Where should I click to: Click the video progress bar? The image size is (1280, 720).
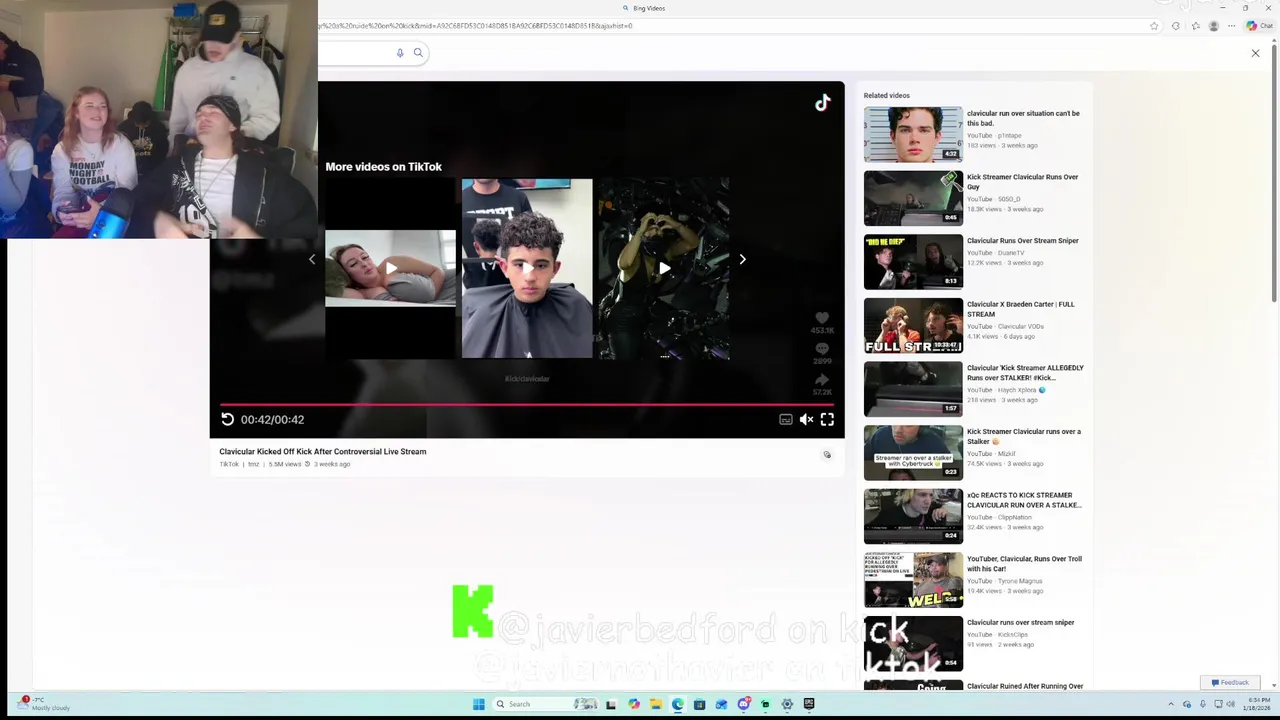[x=527, y=405]
